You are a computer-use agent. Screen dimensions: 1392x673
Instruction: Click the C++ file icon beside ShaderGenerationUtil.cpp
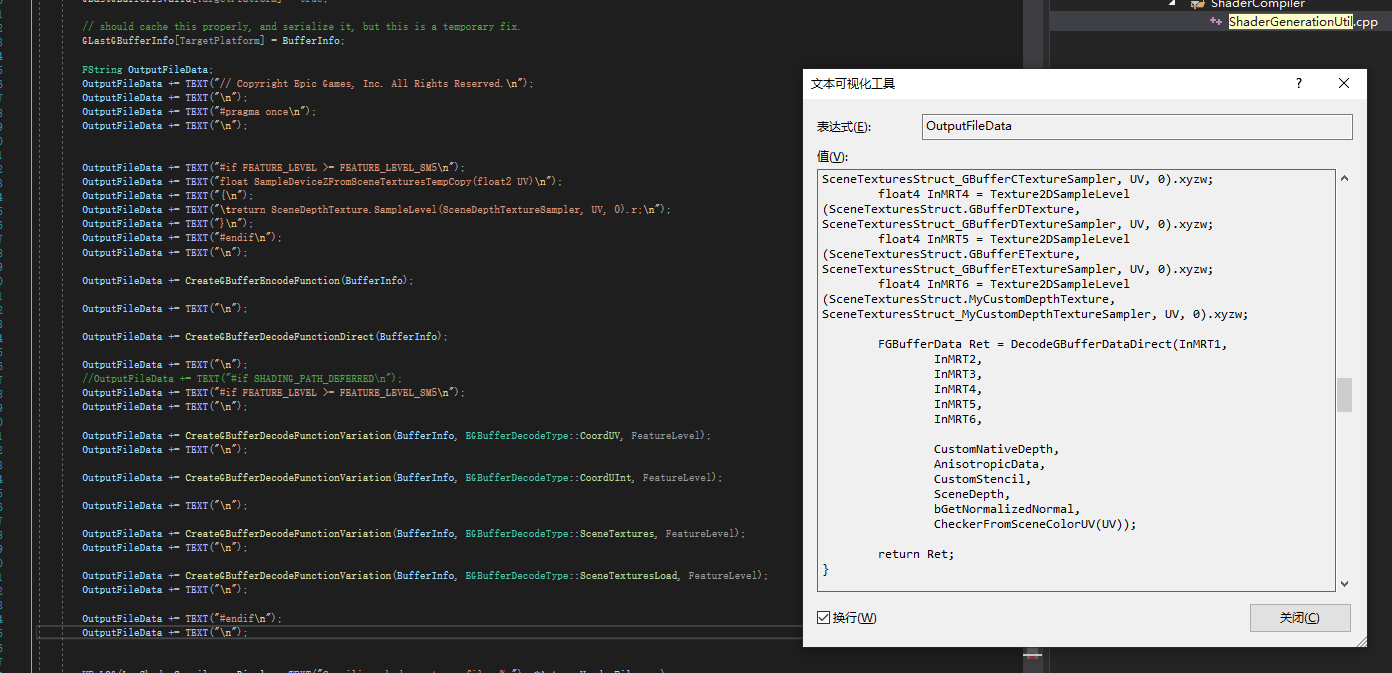(1216, 20)
